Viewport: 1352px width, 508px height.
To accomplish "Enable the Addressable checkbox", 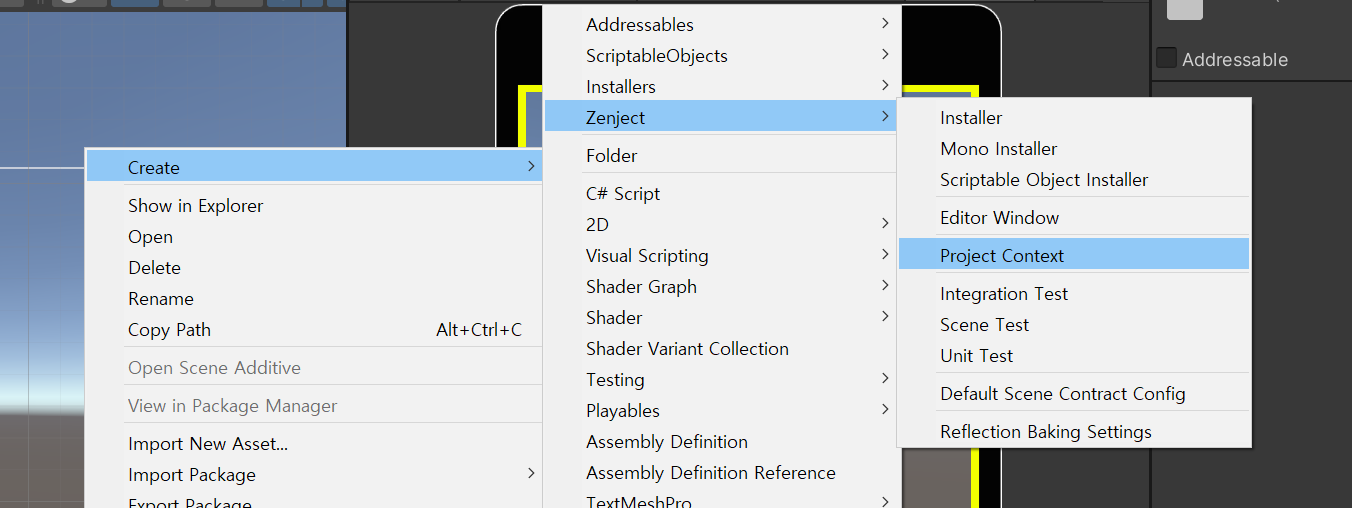I will [x=1166, y=58].
